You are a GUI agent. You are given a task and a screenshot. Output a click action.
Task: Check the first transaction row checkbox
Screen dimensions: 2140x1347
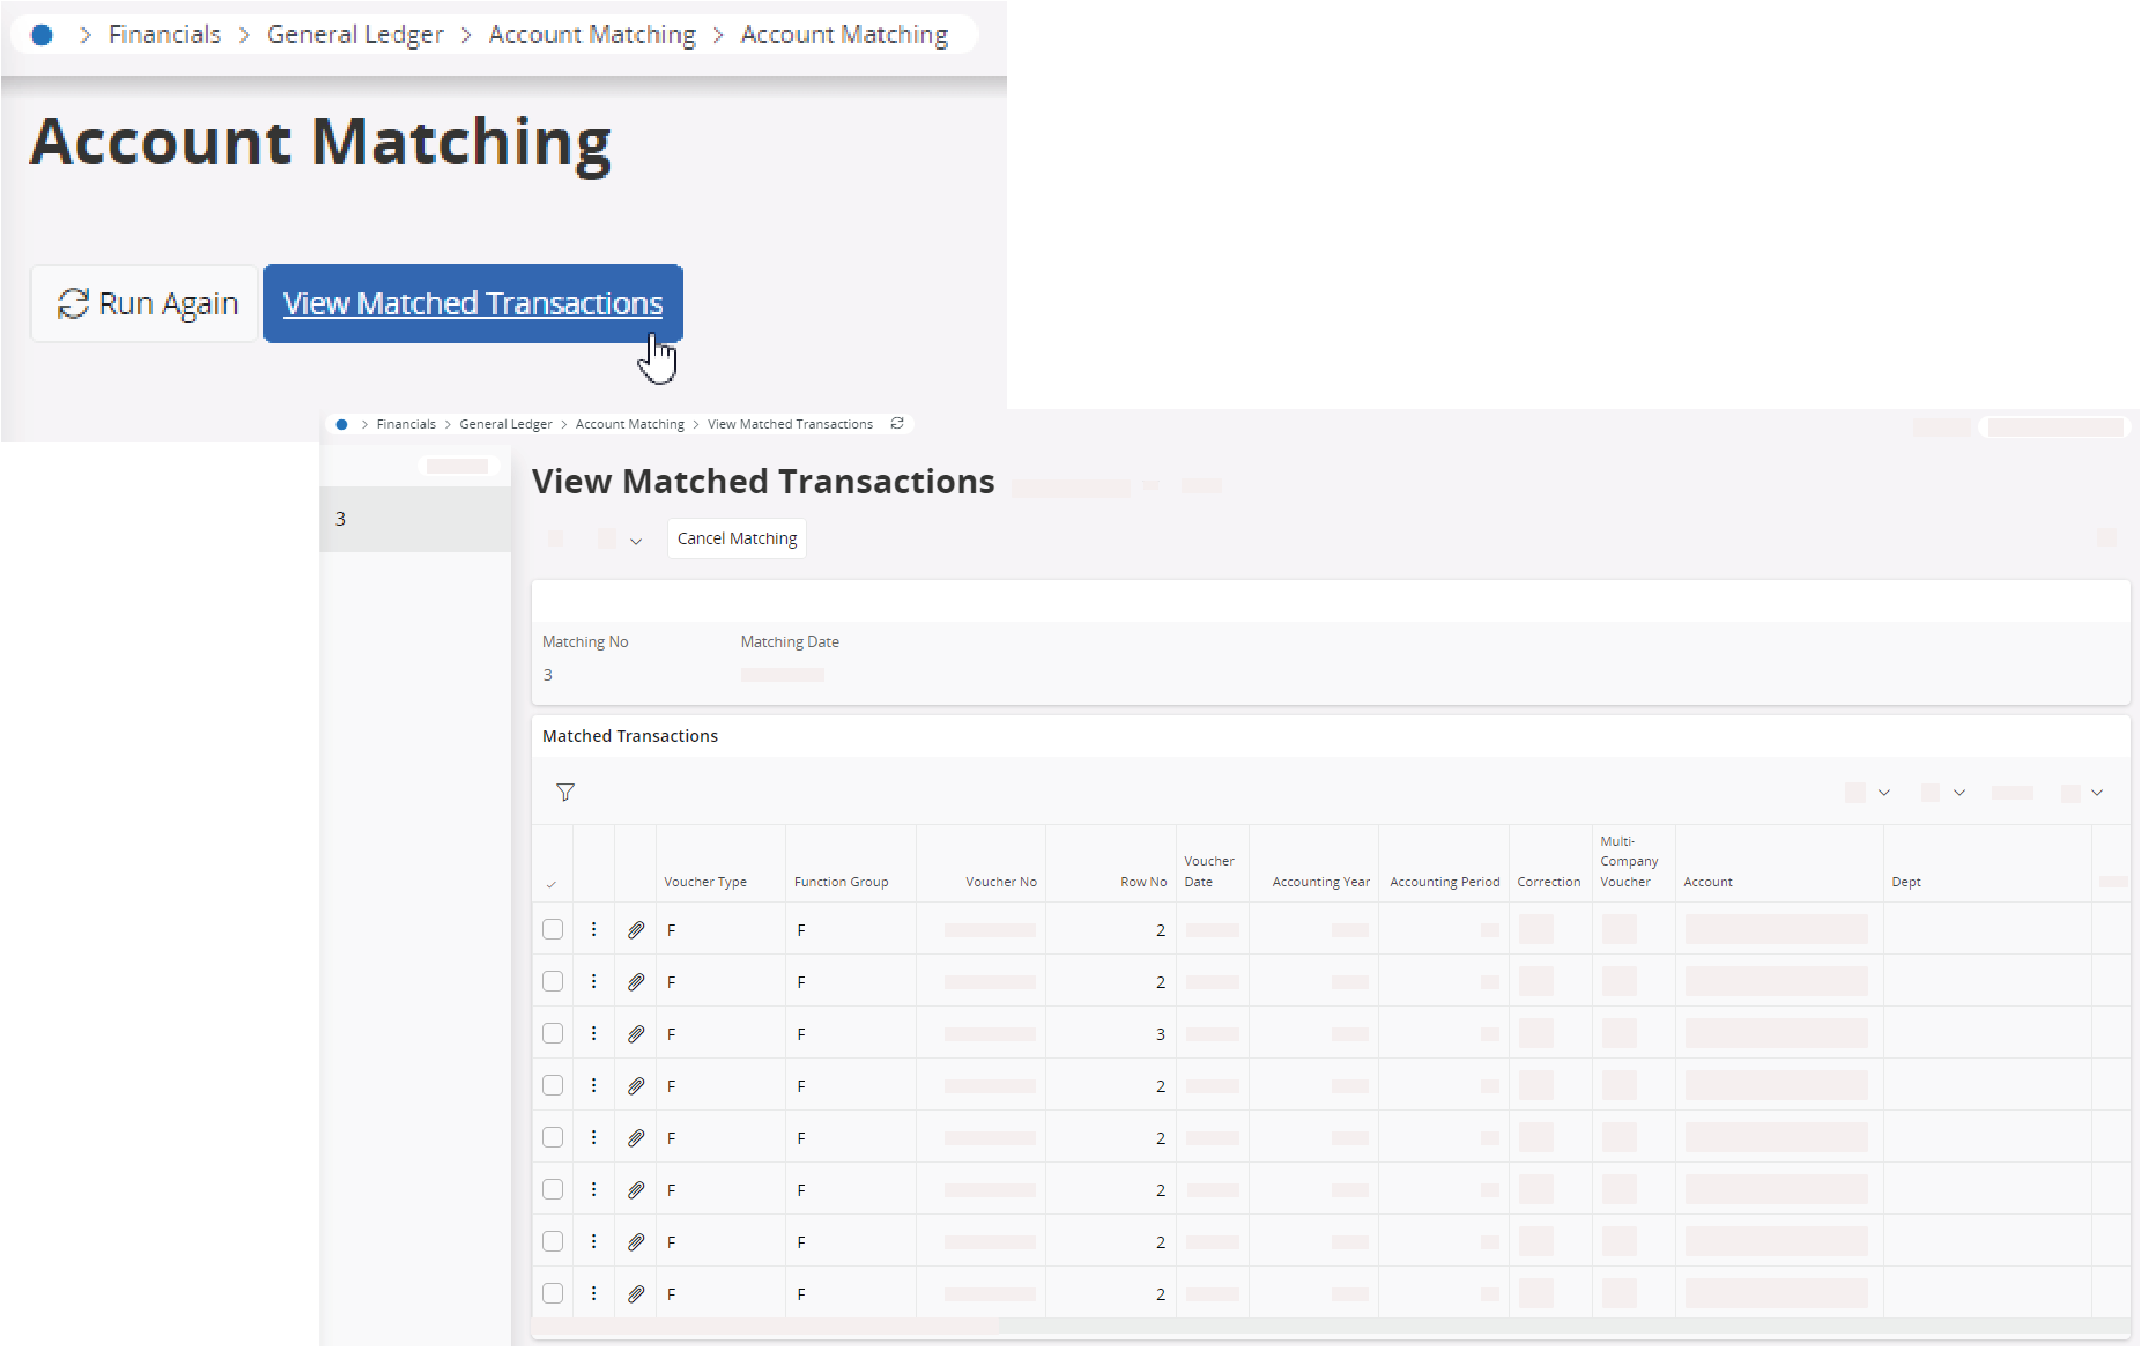pos(552,929)
